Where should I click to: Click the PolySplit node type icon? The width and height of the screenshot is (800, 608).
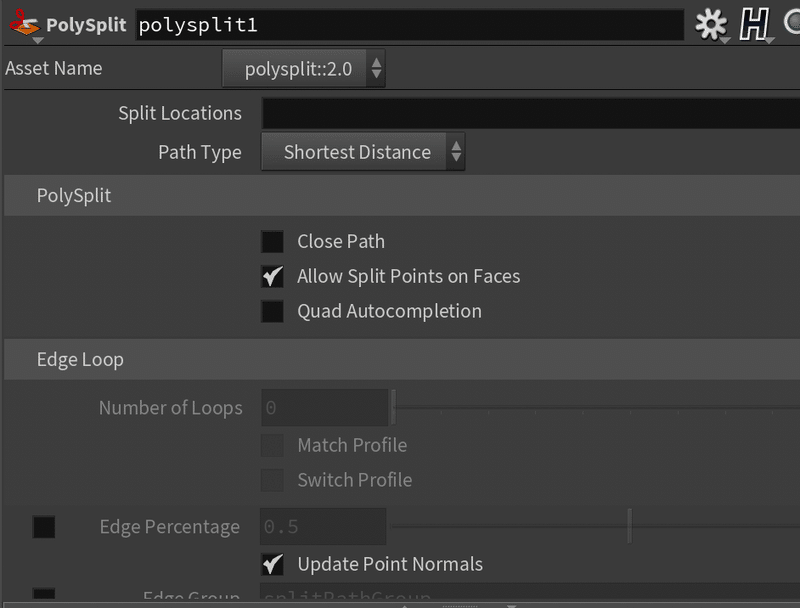pos(23,24)
